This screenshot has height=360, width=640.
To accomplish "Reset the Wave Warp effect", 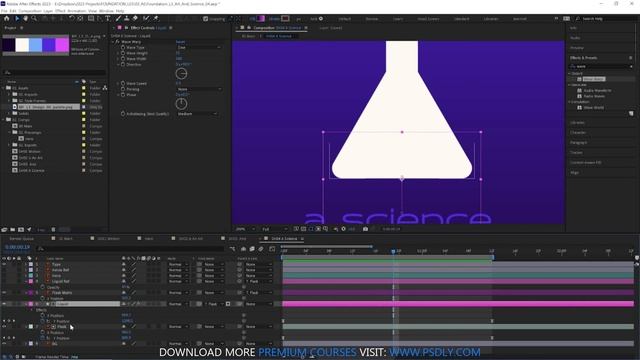I will pyautogui.click(x=180, y=42).
